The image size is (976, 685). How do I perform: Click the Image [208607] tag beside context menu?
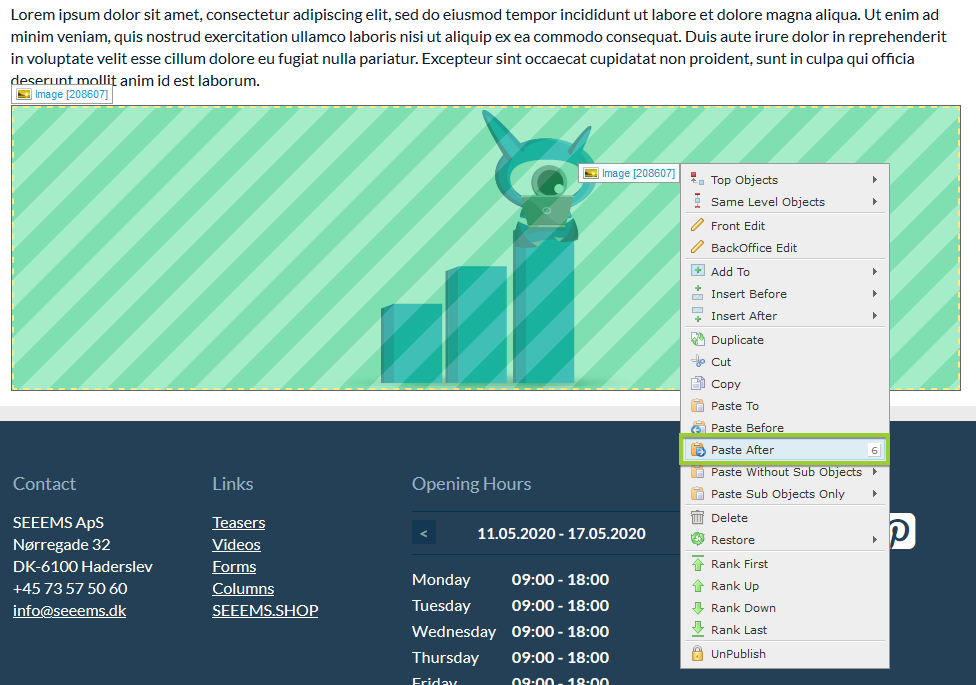629,173
